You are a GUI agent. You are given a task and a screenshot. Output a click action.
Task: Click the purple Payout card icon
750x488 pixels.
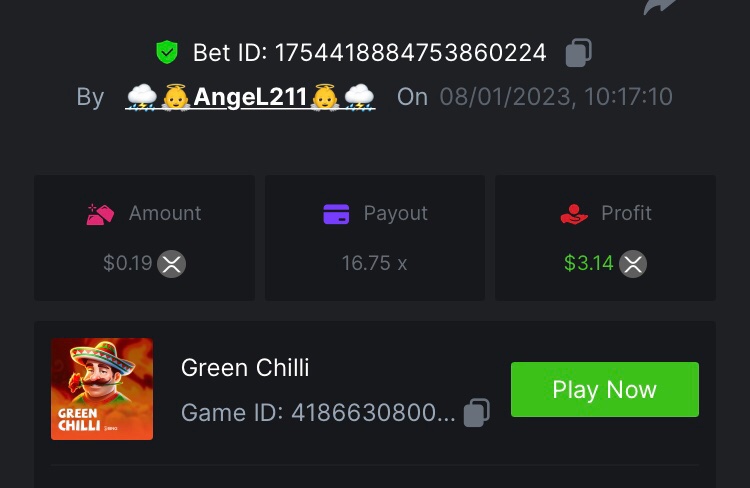[336, 214]
